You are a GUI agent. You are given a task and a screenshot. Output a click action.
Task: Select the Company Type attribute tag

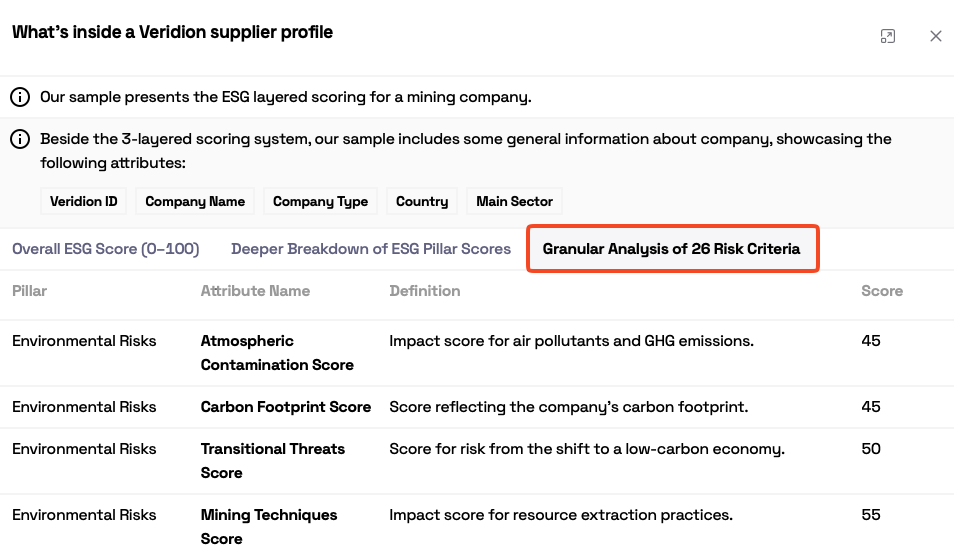320,201
